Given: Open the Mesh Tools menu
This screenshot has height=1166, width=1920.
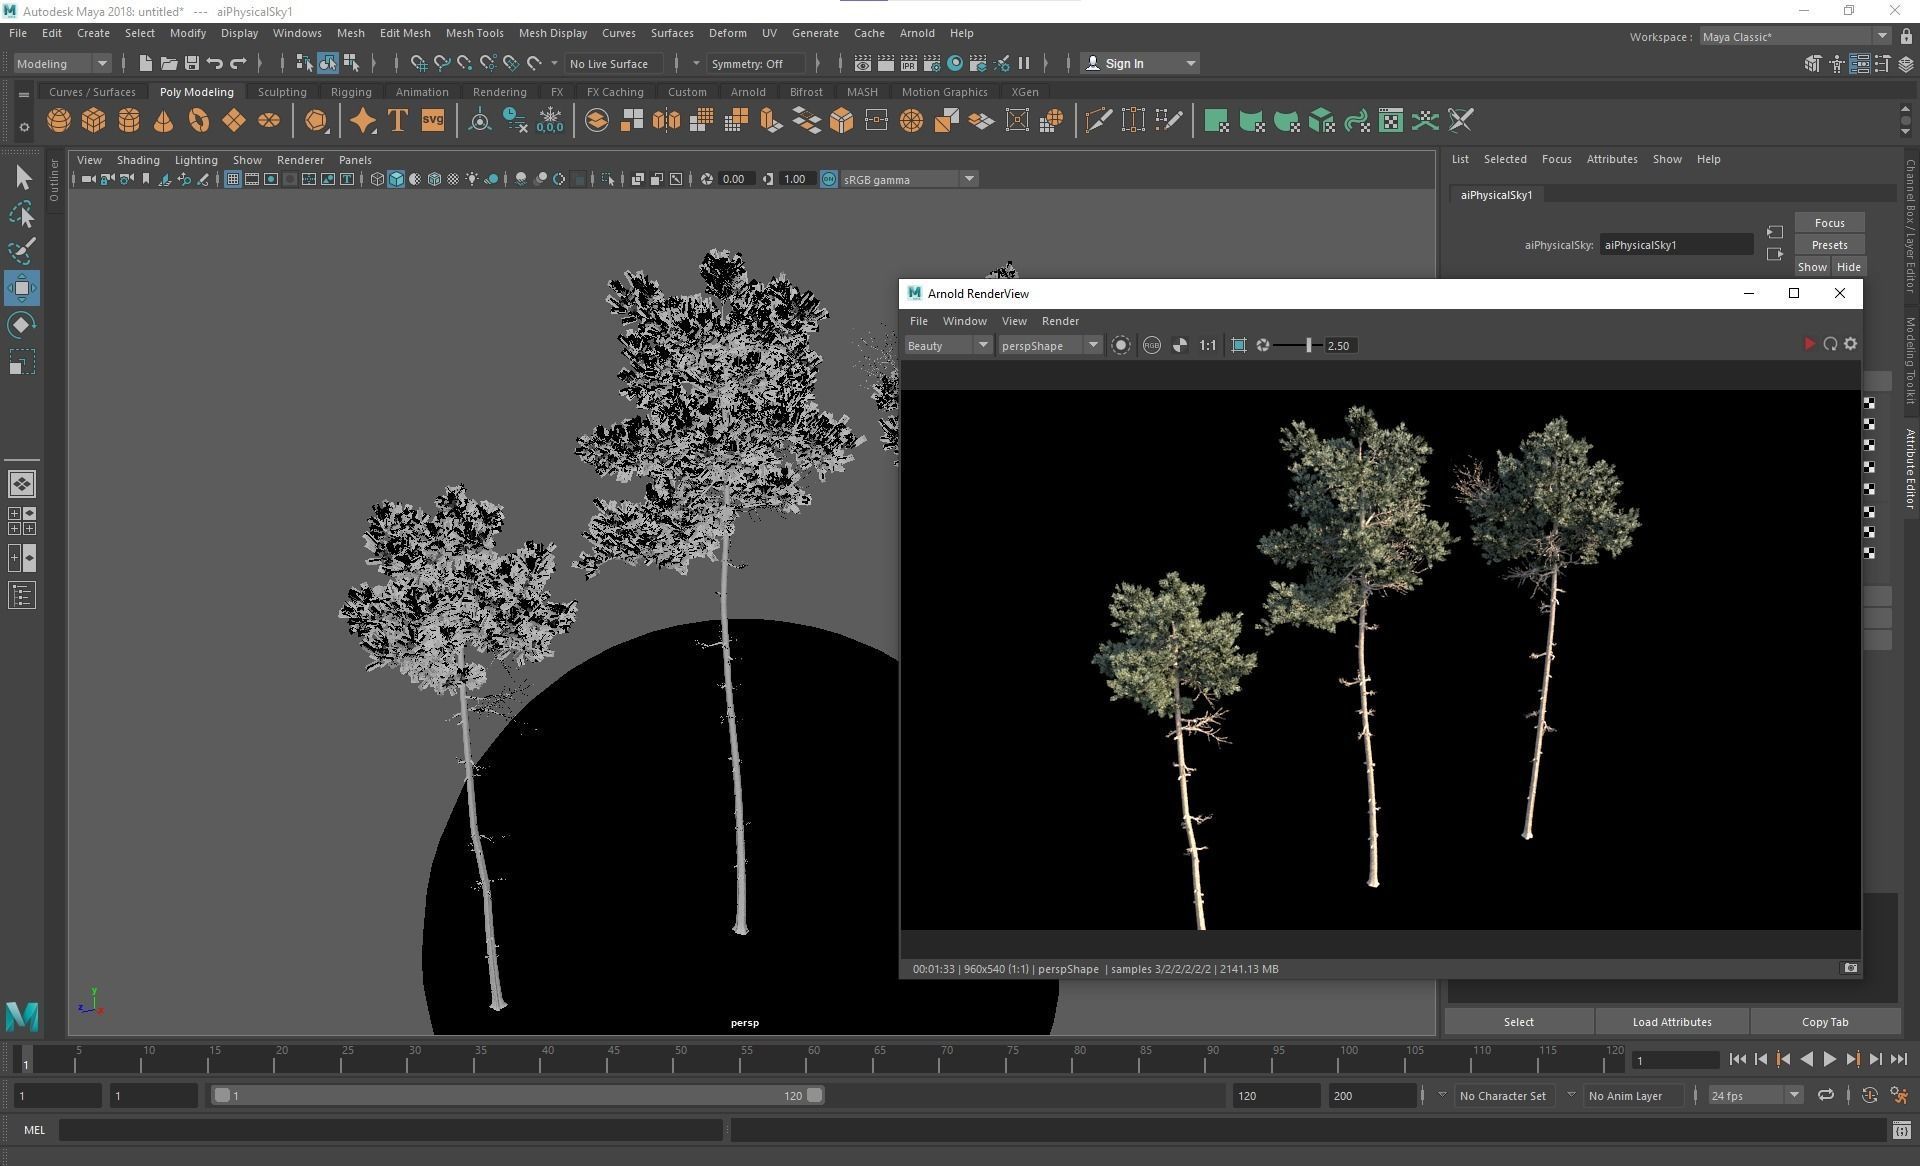Looking at the screenshot, I should [x=474, y=33].
